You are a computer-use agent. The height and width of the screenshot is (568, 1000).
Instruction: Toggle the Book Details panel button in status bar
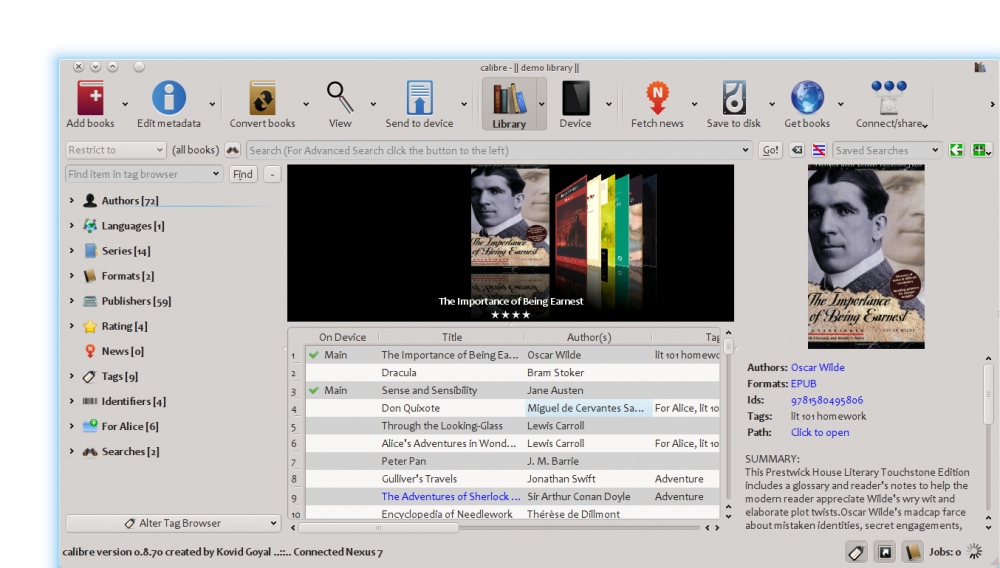912,552
